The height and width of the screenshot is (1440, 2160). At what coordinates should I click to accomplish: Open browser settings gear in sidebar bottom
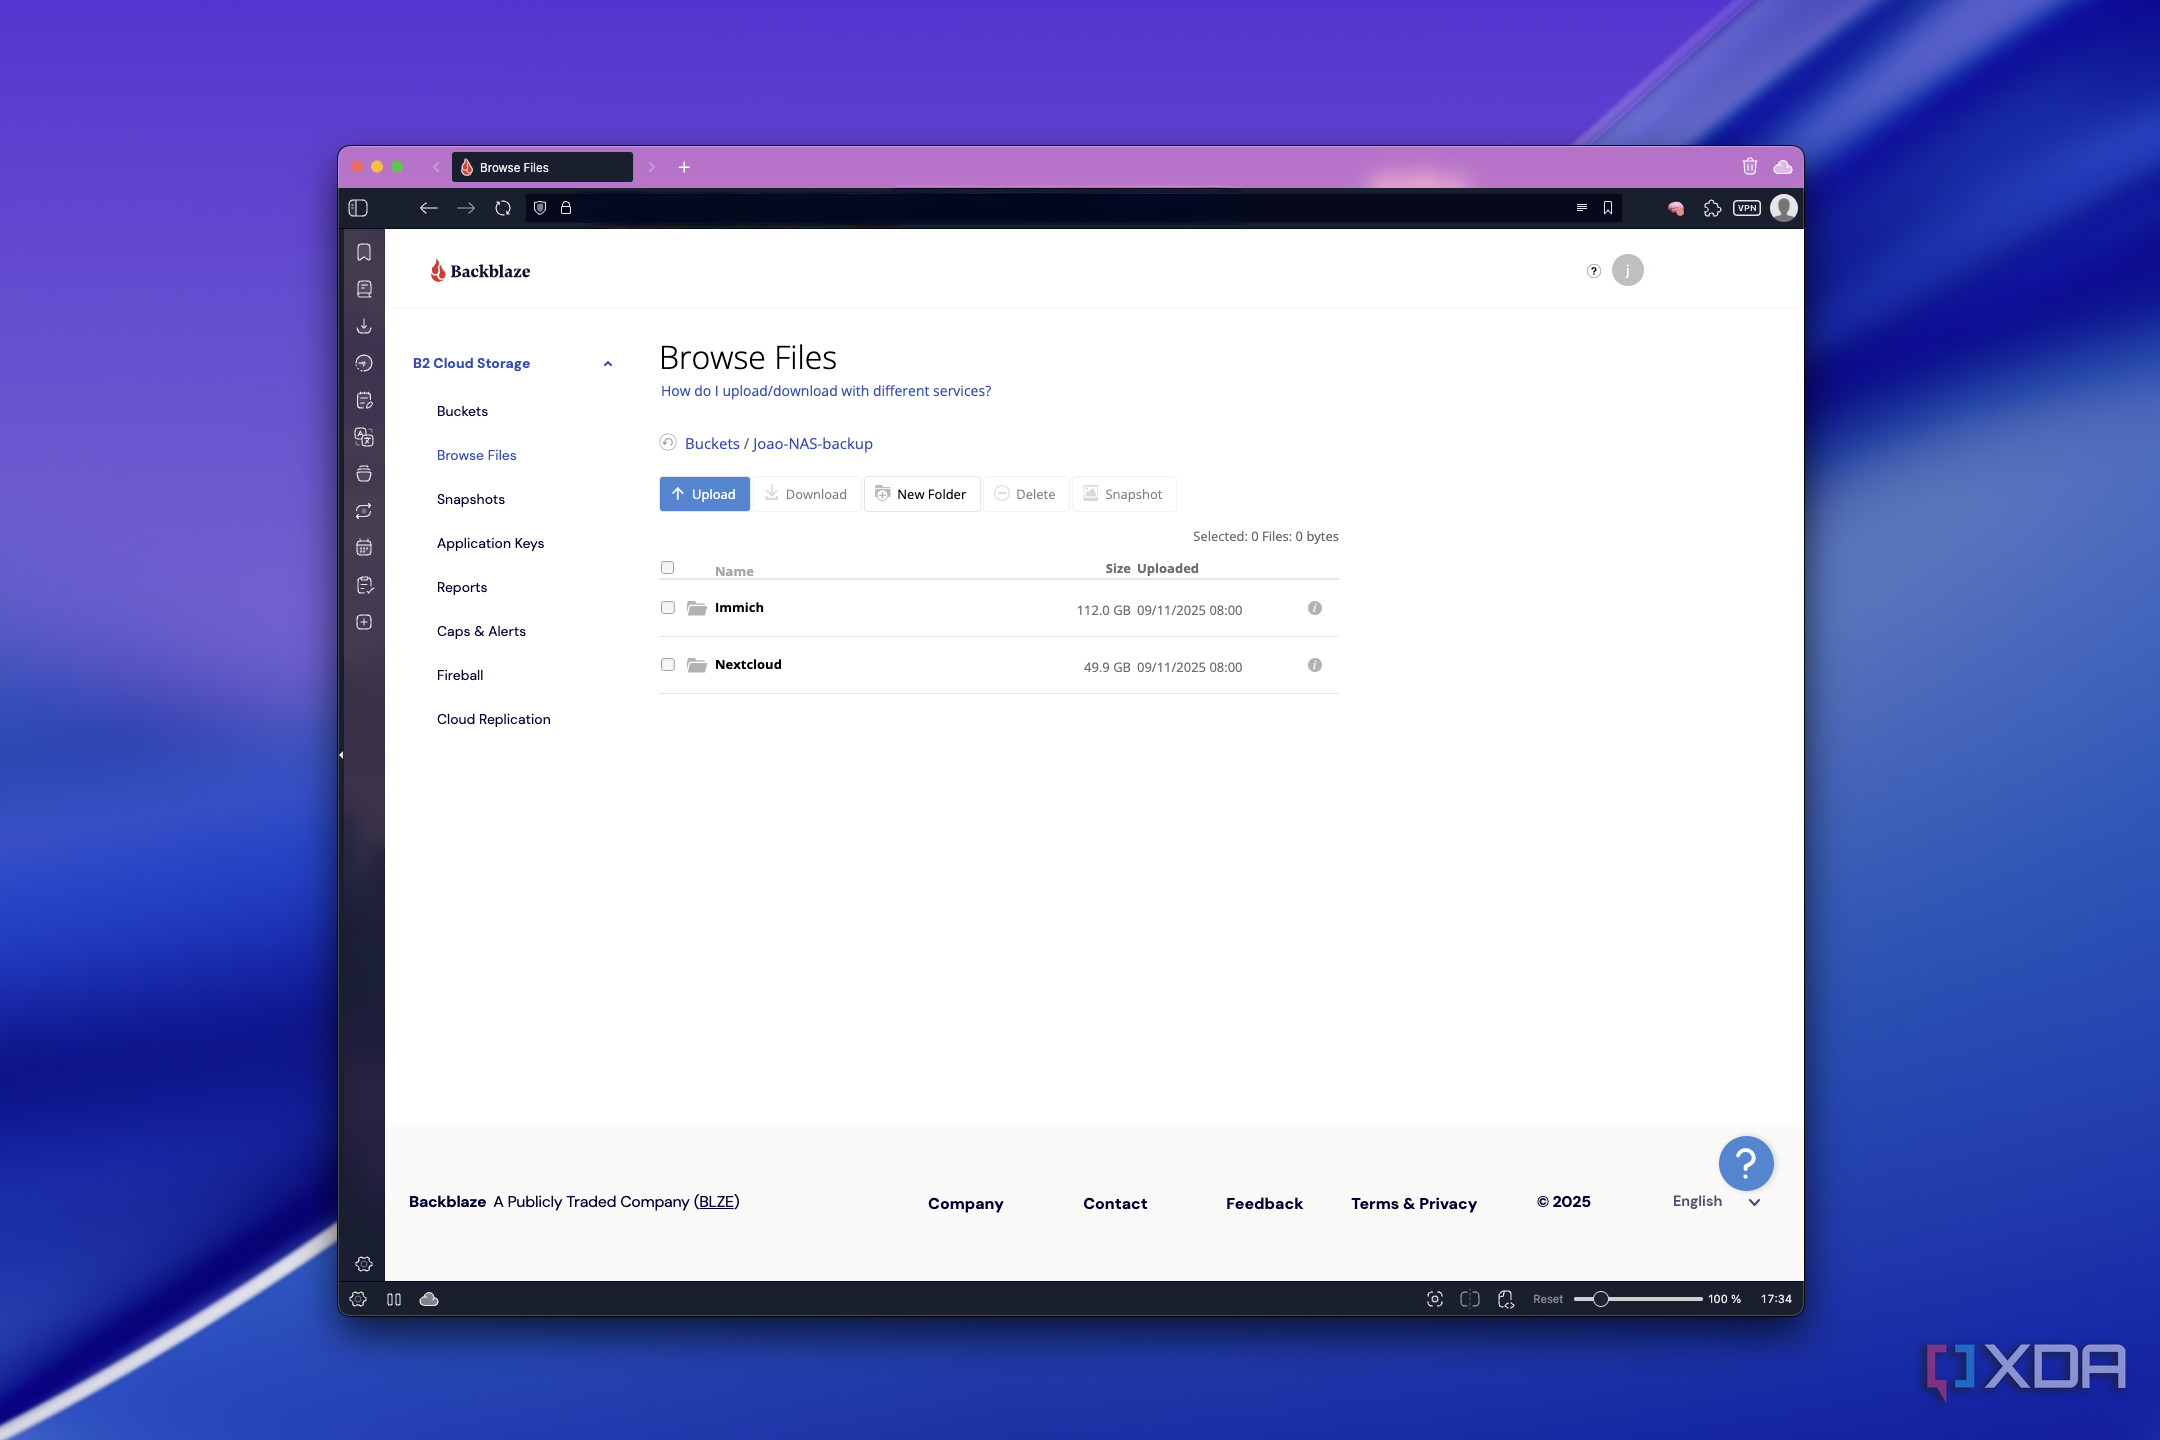(364, 1264)
